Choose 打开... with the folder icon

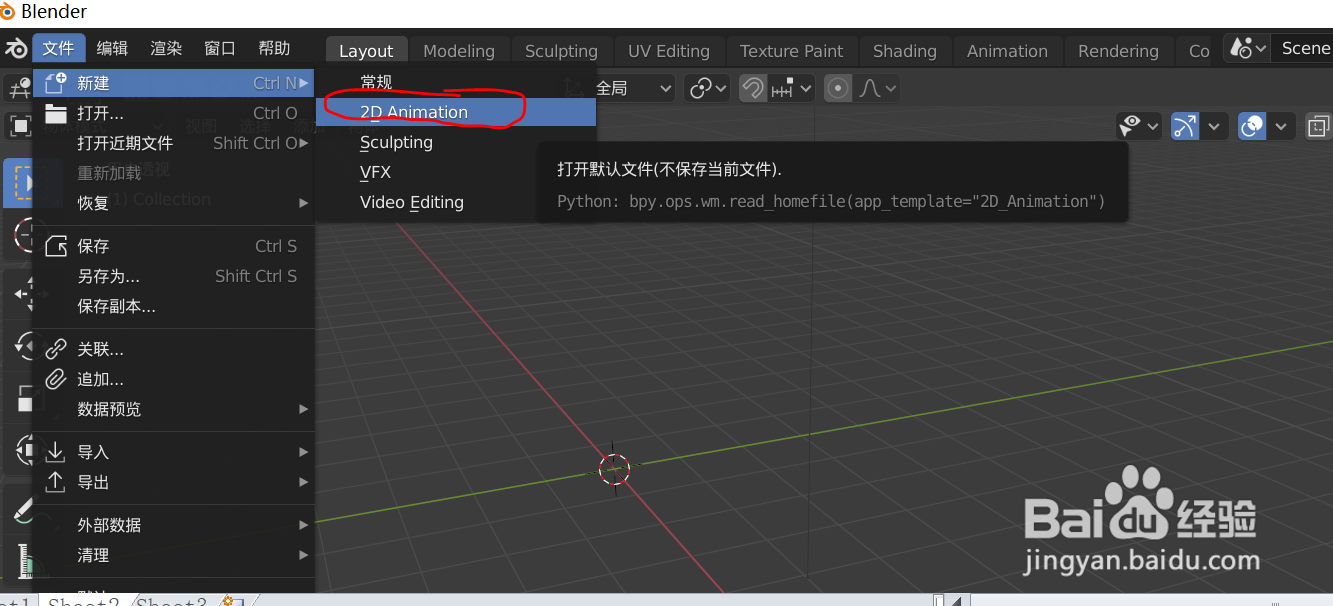tap(174, 113)
